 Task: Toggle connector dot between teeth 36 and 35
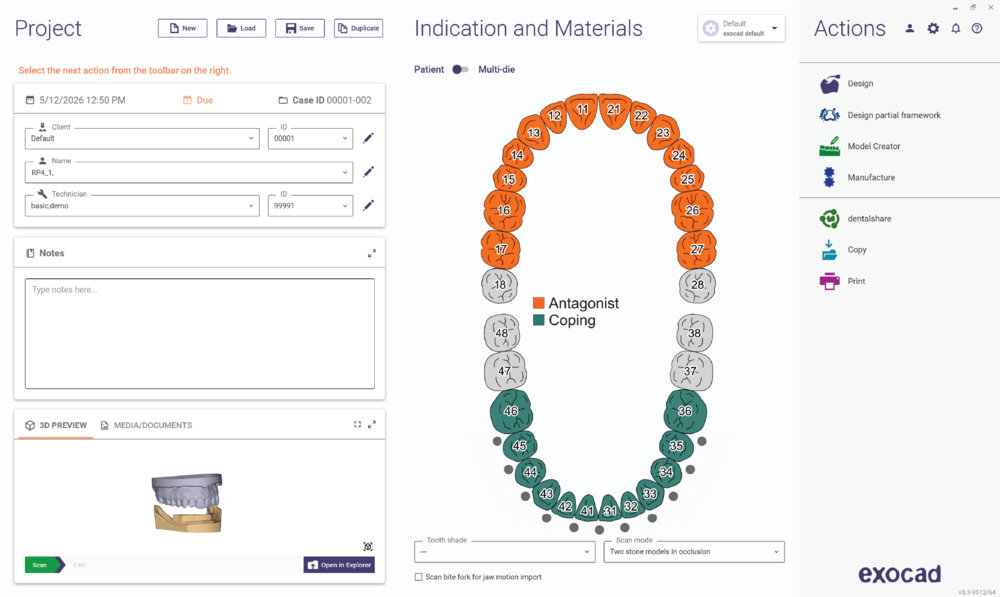click(x=702, y=441)
